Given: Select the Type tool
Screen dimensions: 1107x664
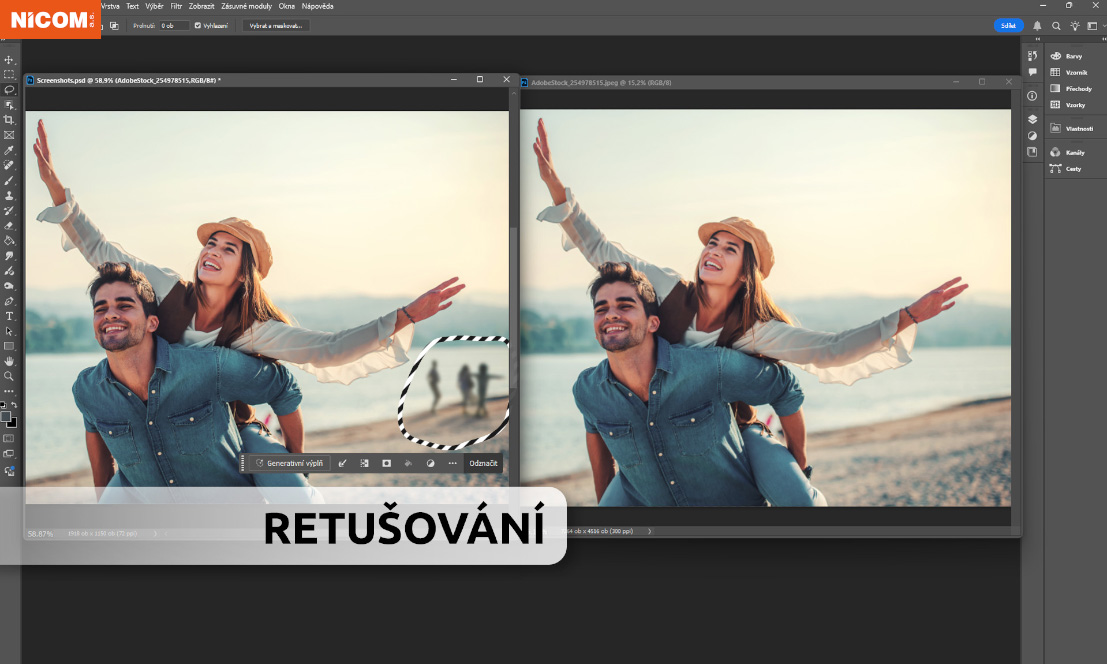Looking at the screenshot, I should coord(9,316).
